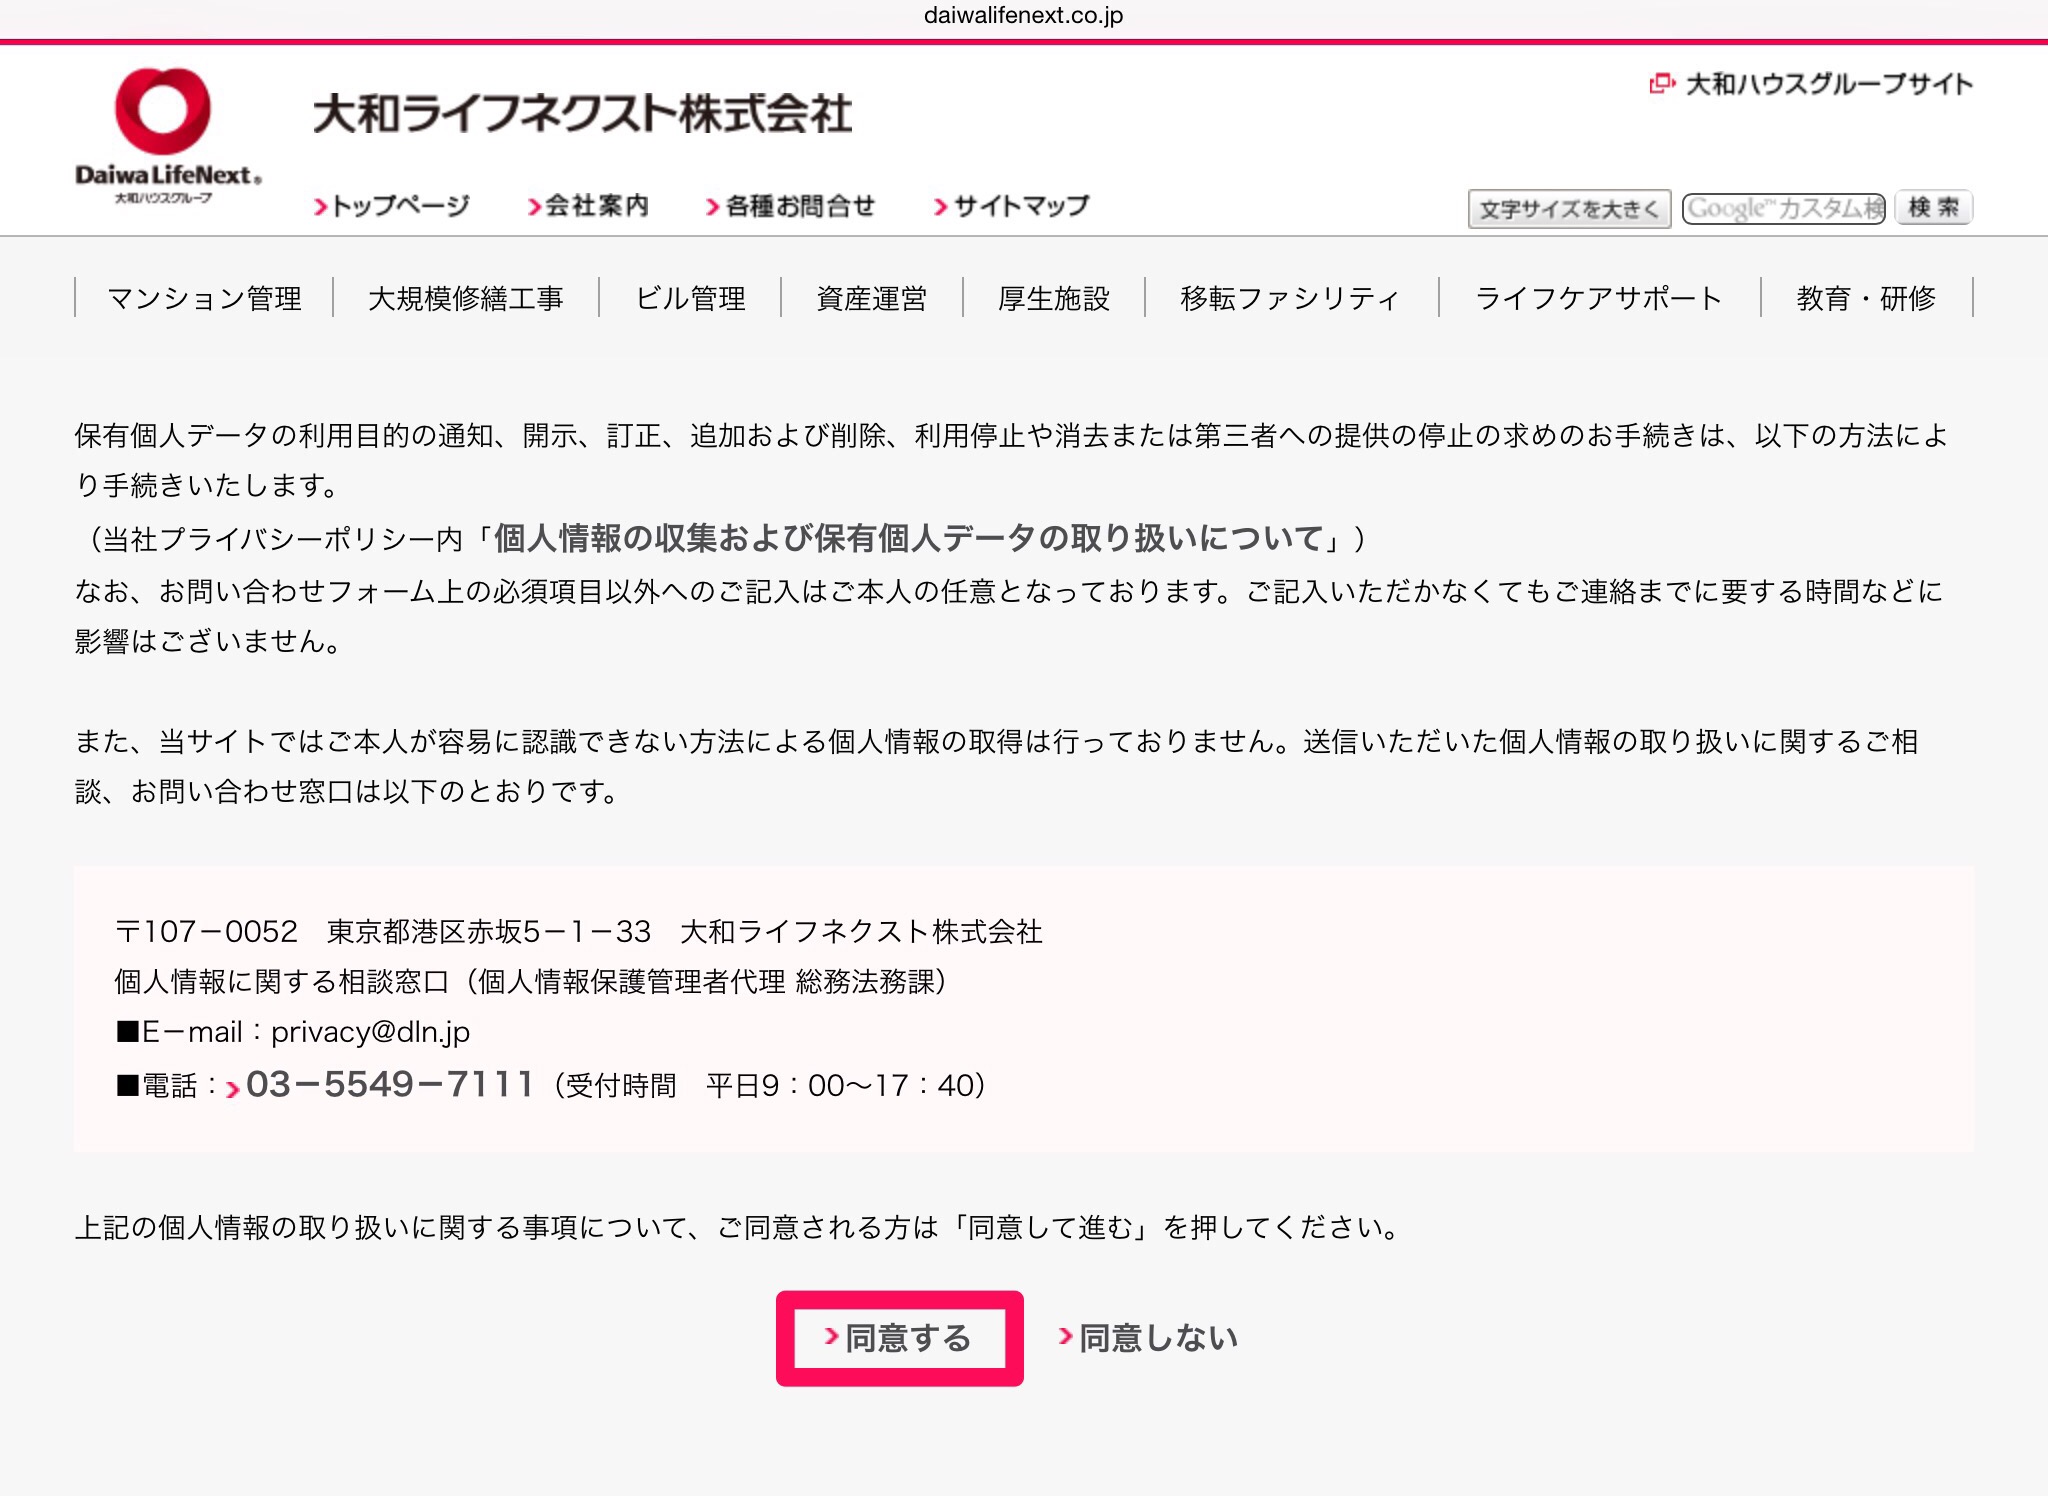Open 各種お問合せ page
The height and width of the screenshot is (1496, 2048).
tap(797, 206)
